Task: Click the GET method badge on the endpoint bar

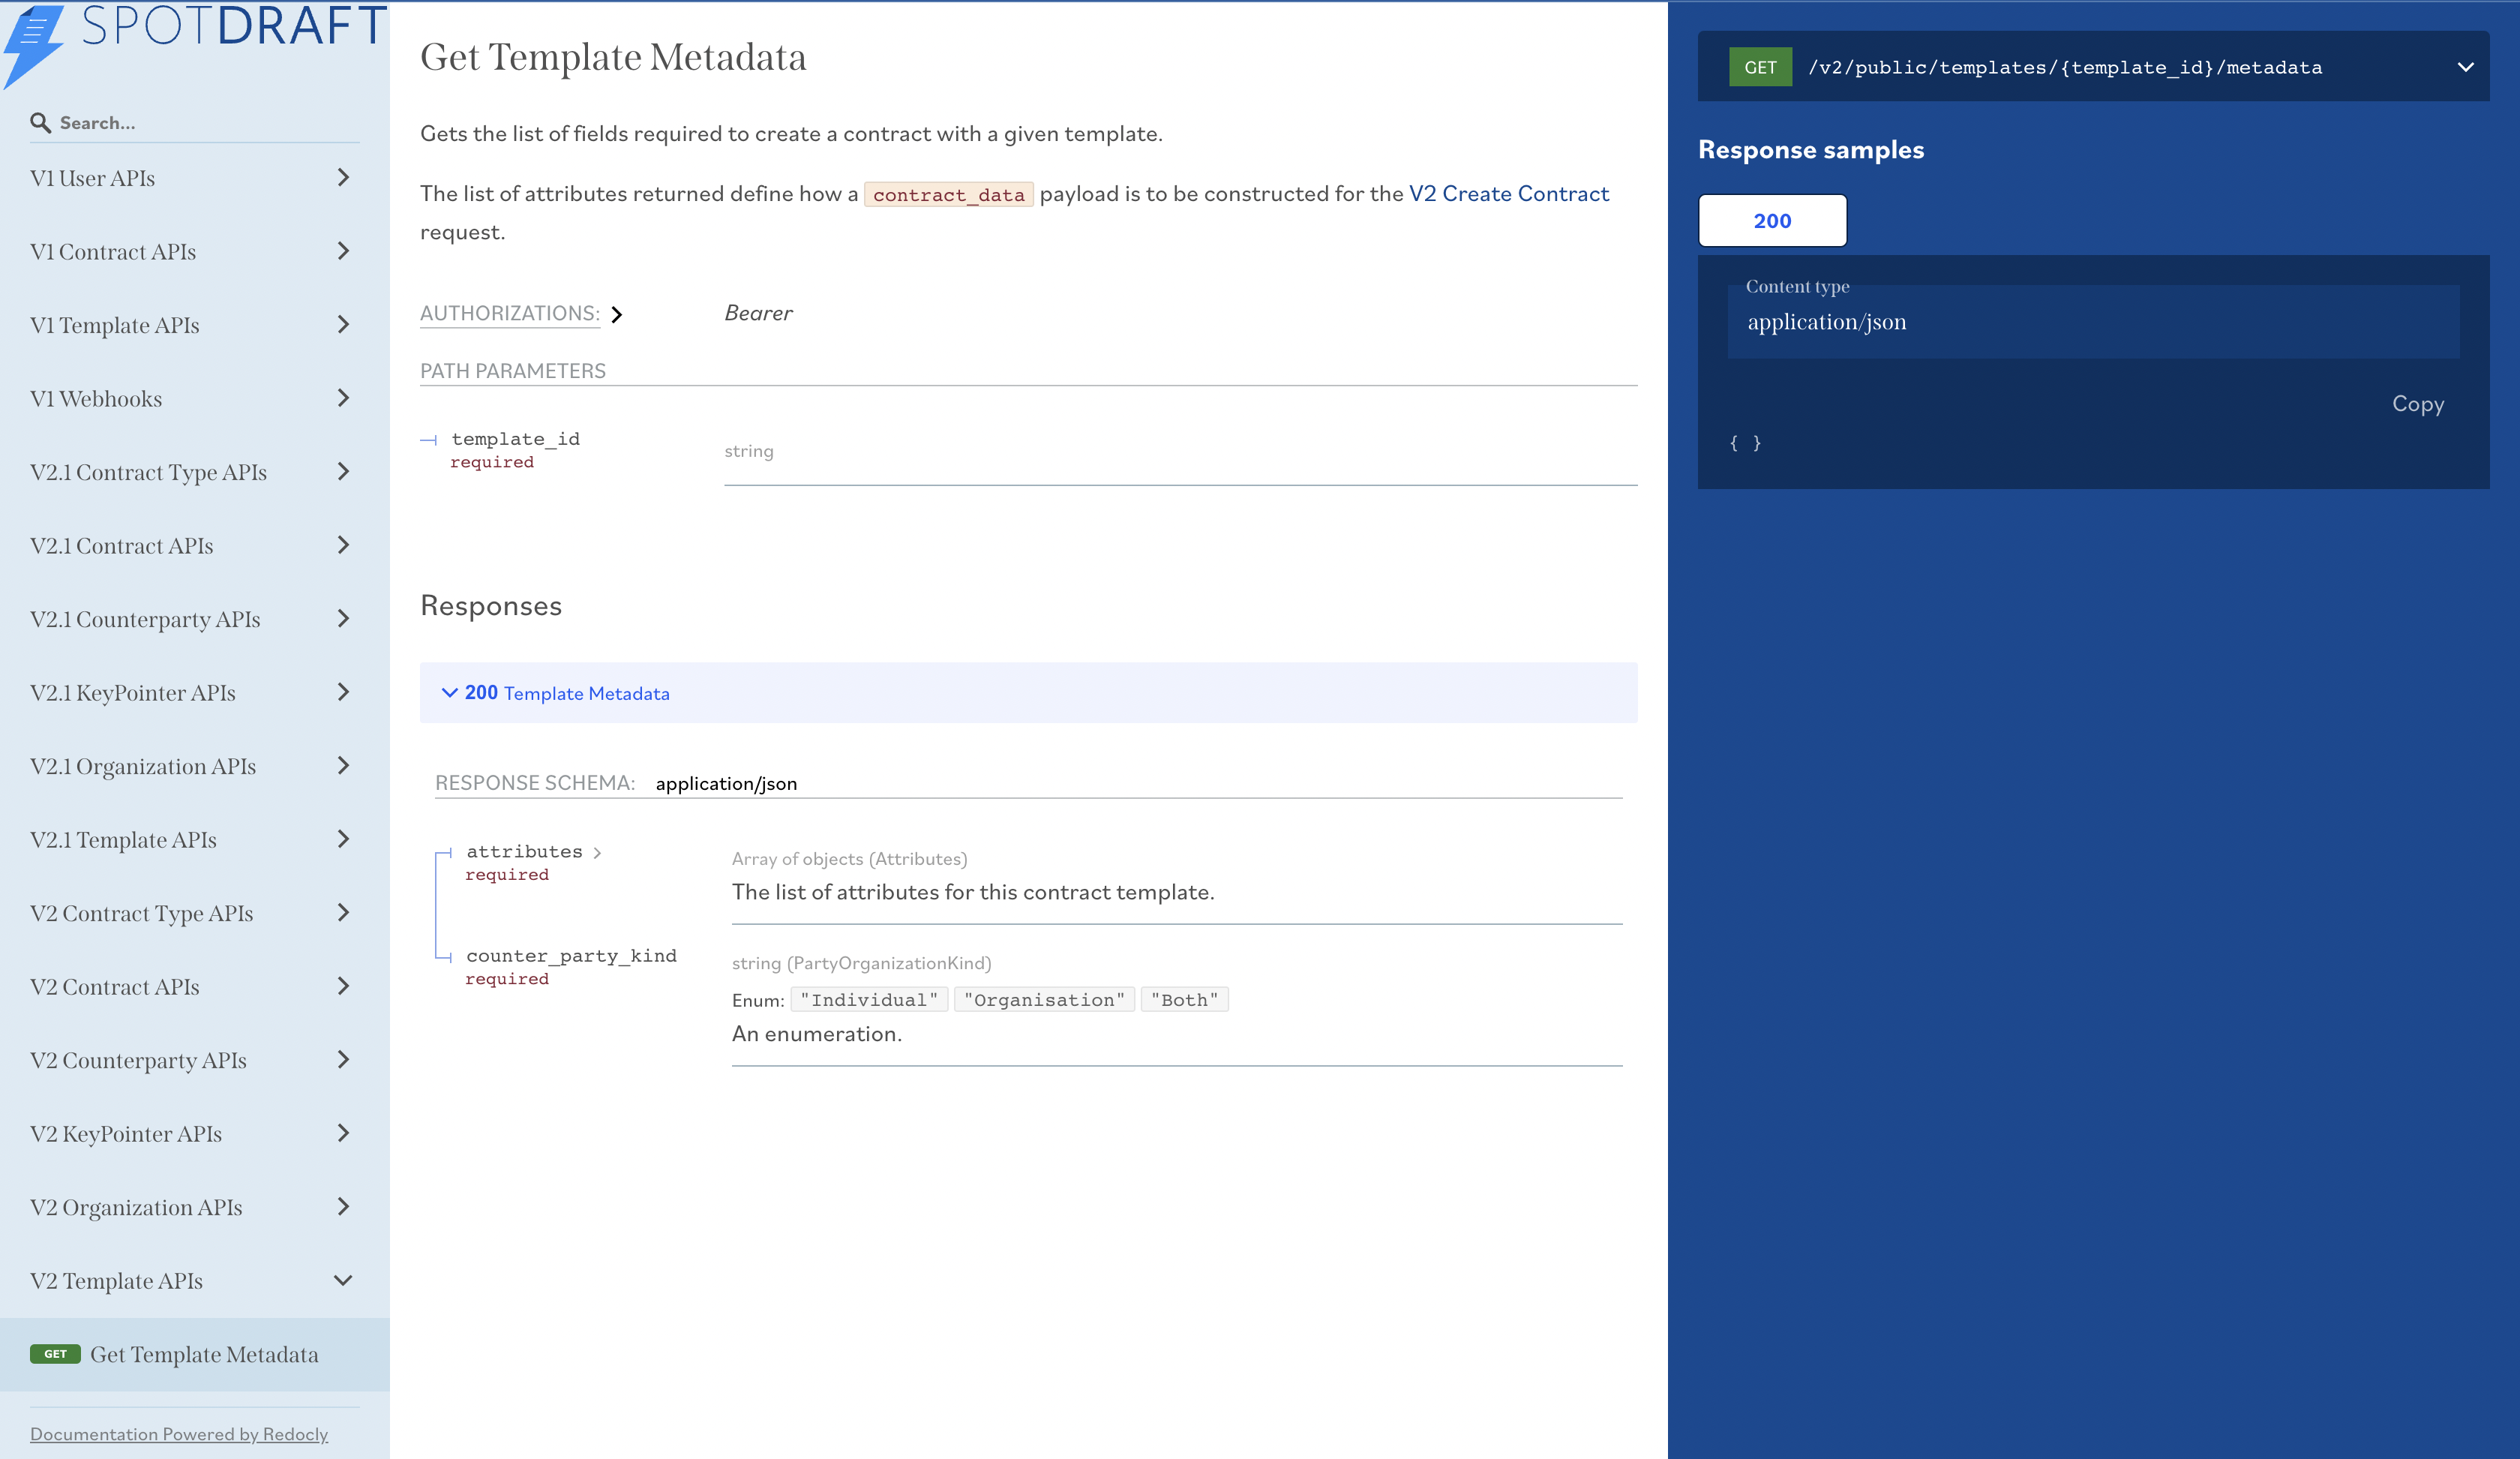Action: [x=1760, y=66]
